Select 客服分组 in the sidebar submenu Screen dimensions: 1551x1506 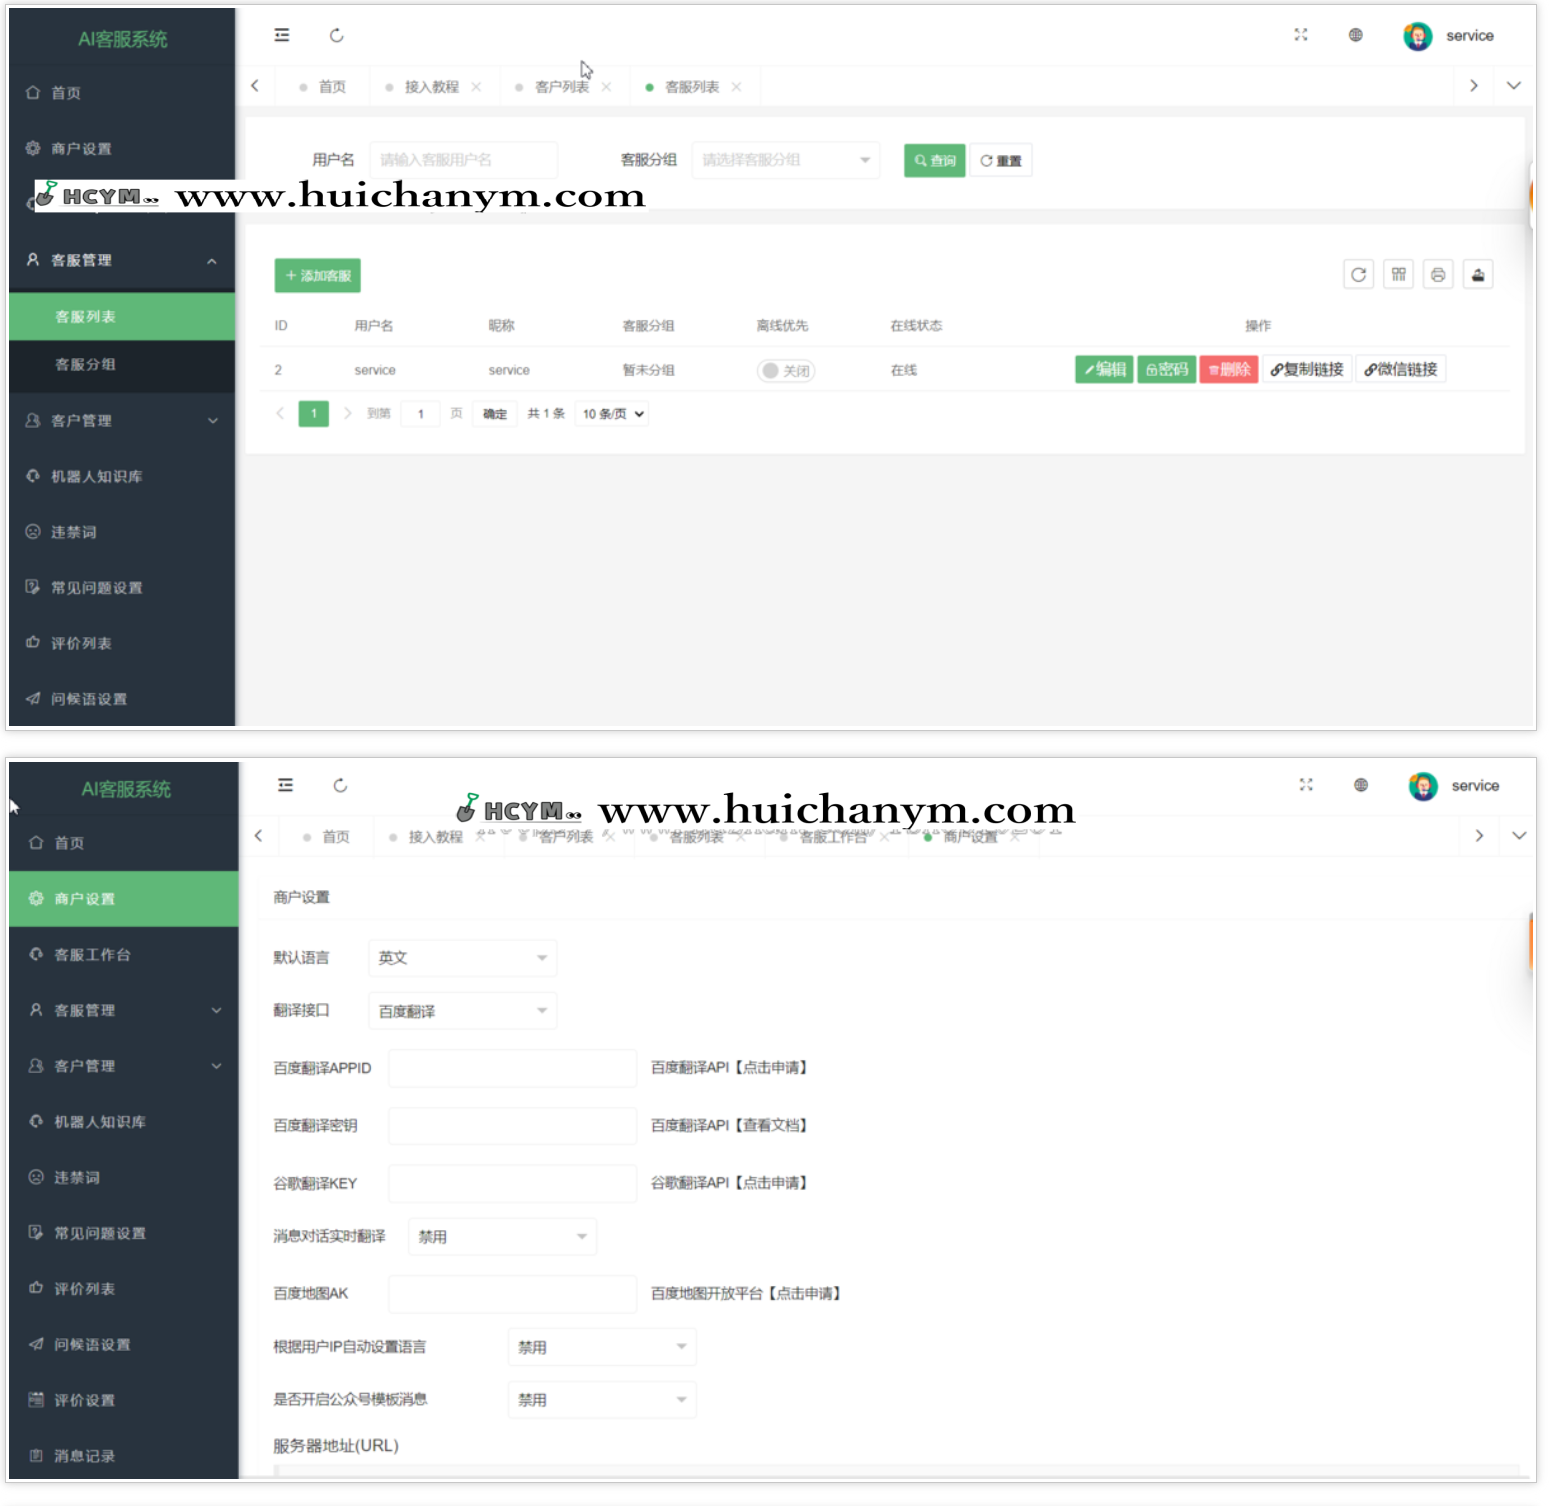coord(86,365)
